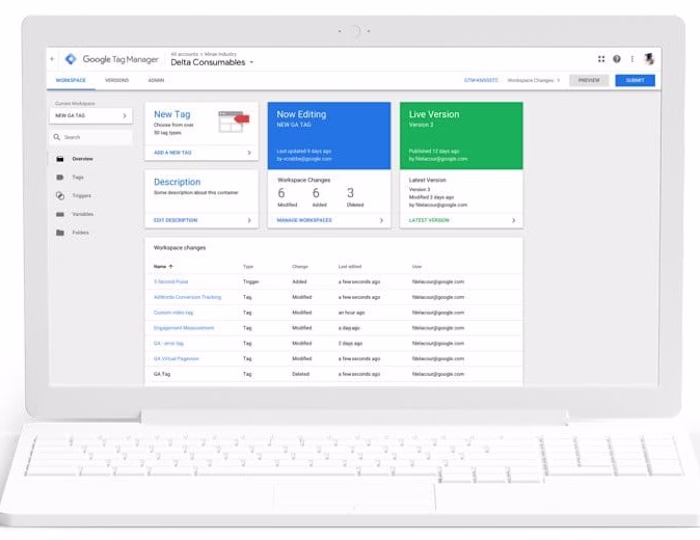700x540 pixels.
Task: Open the AdWords Conversion Tracking tag link
Action: (x=188, y=297)
